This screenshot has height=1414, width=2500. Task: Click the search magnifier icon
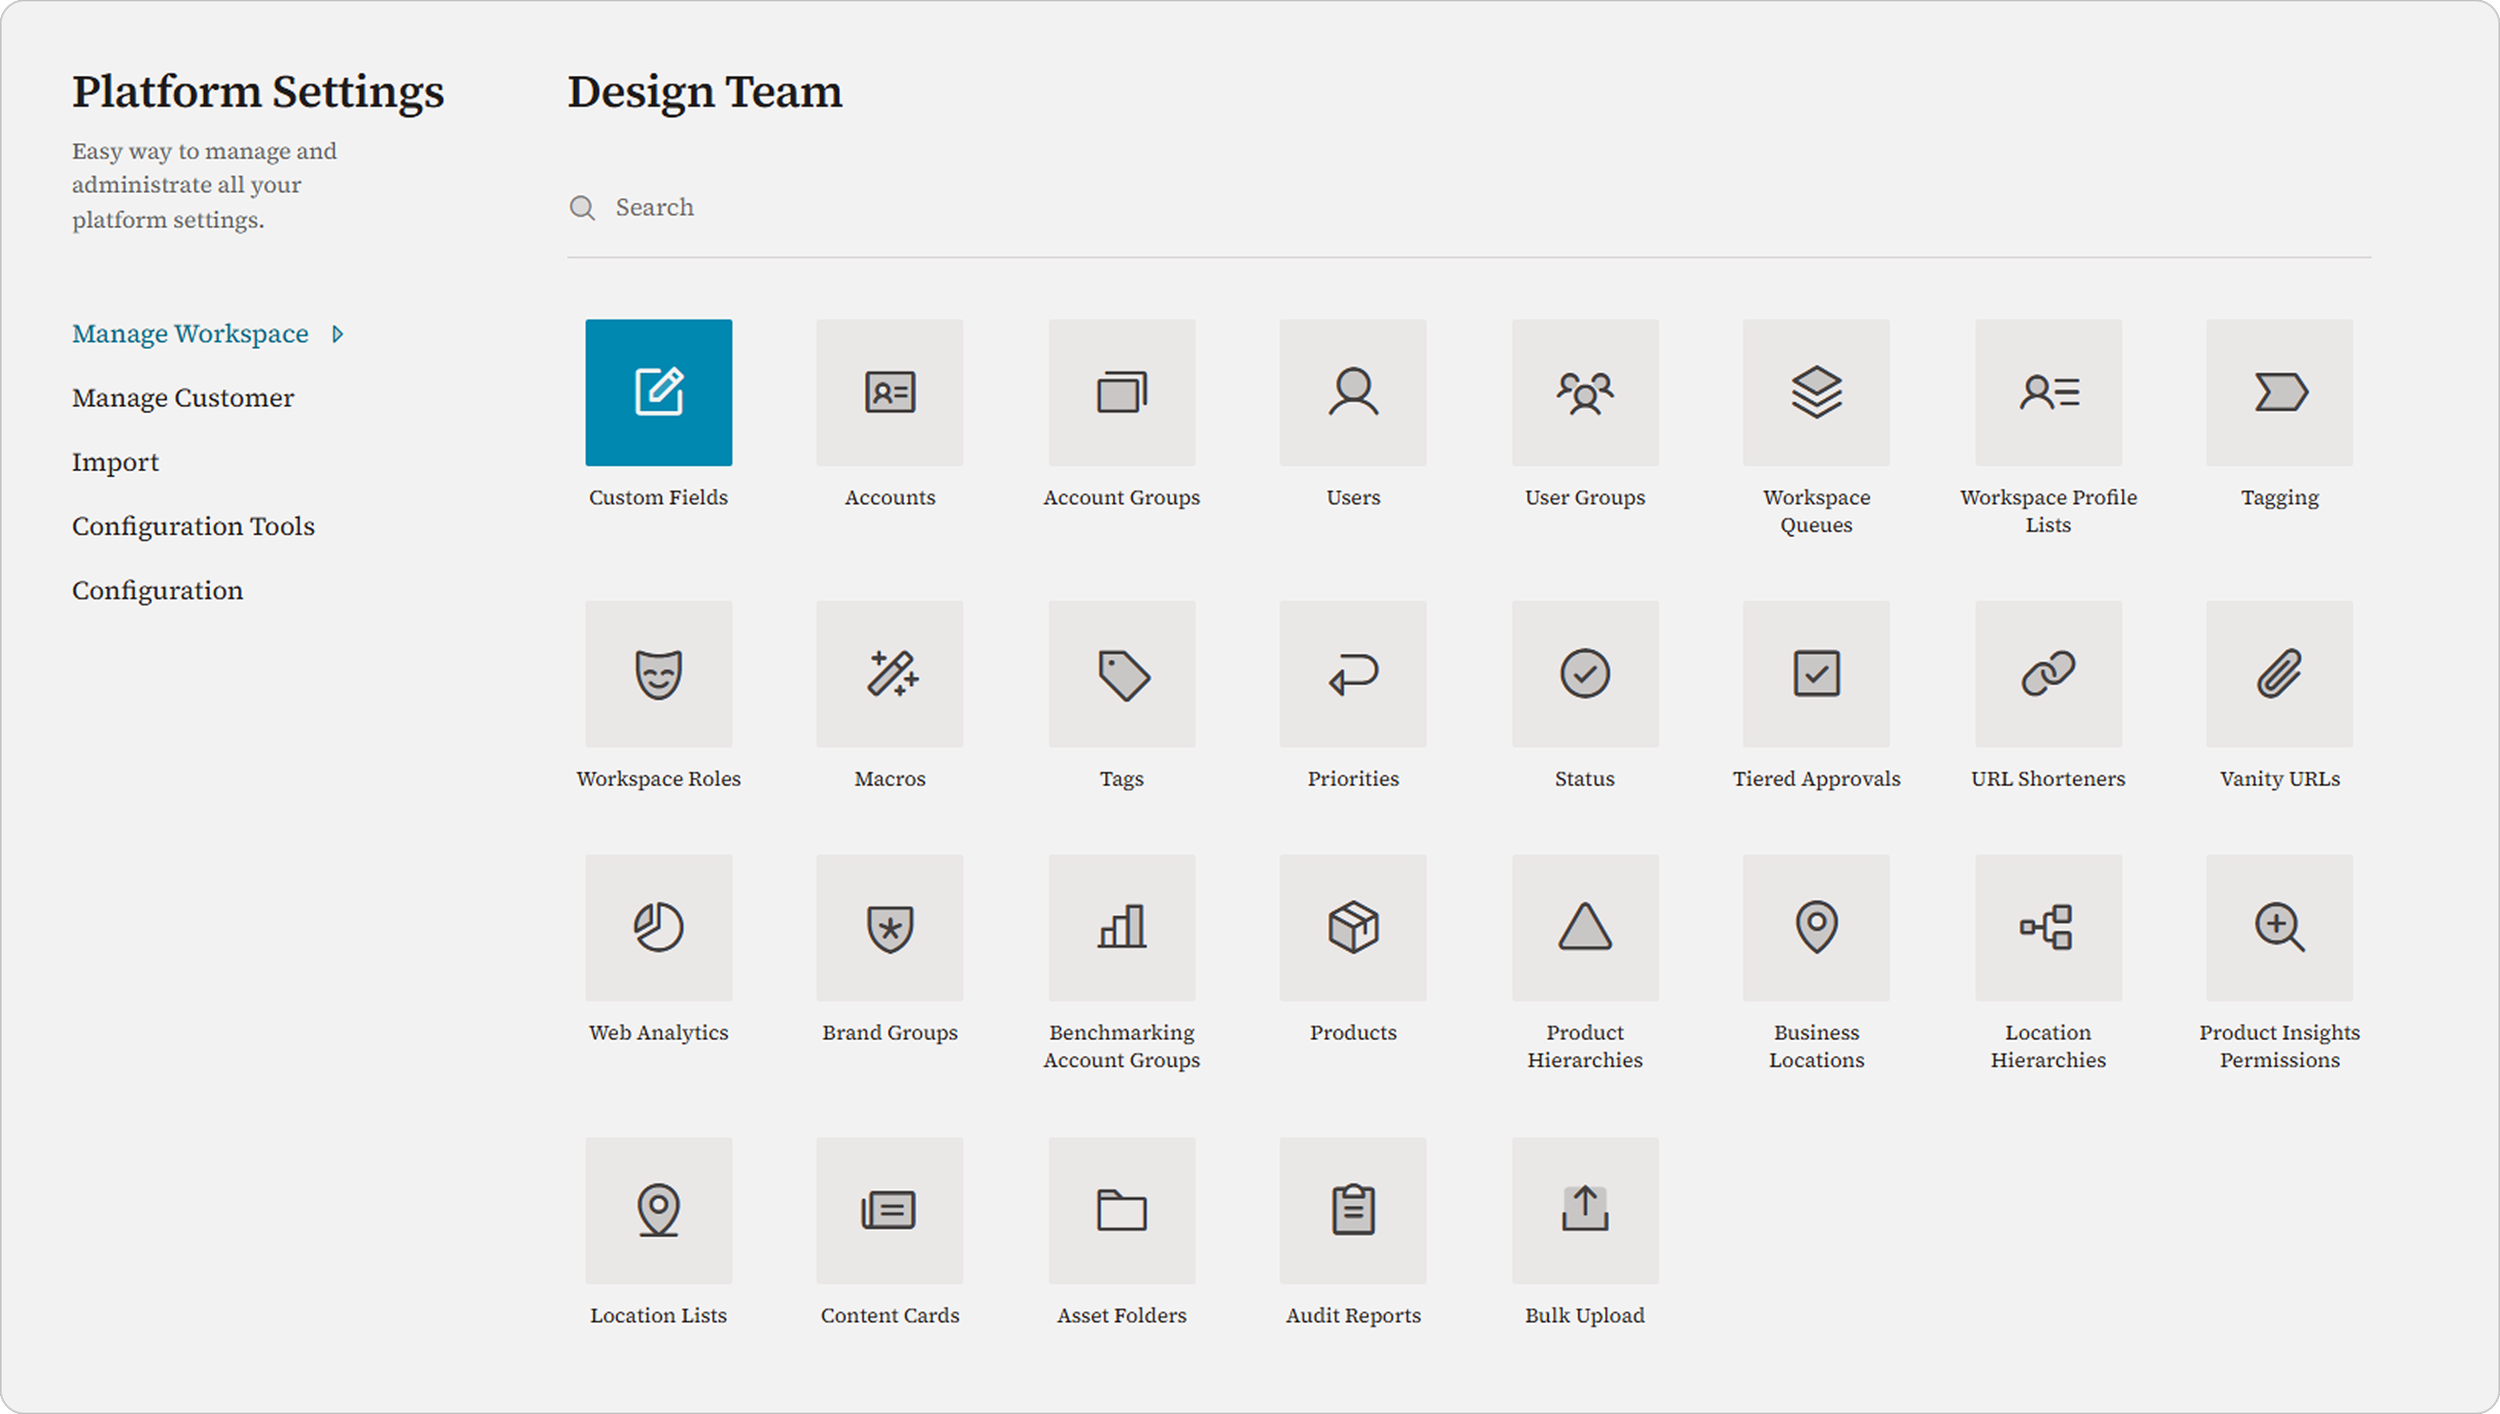582,207
